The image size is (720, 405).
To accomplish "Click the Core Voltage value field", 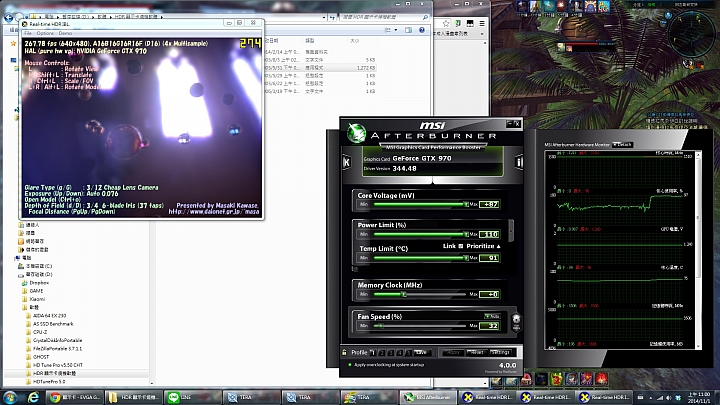I will [489, 204].
